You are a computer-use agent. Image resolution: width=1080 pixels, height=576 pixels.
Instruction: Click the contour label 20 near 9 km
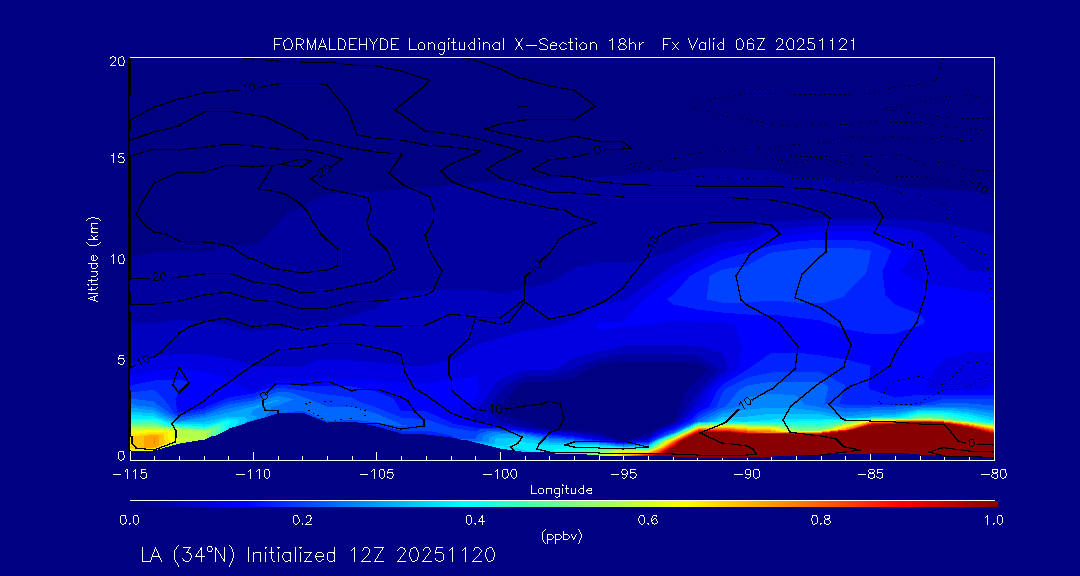(x=157, y=277)
